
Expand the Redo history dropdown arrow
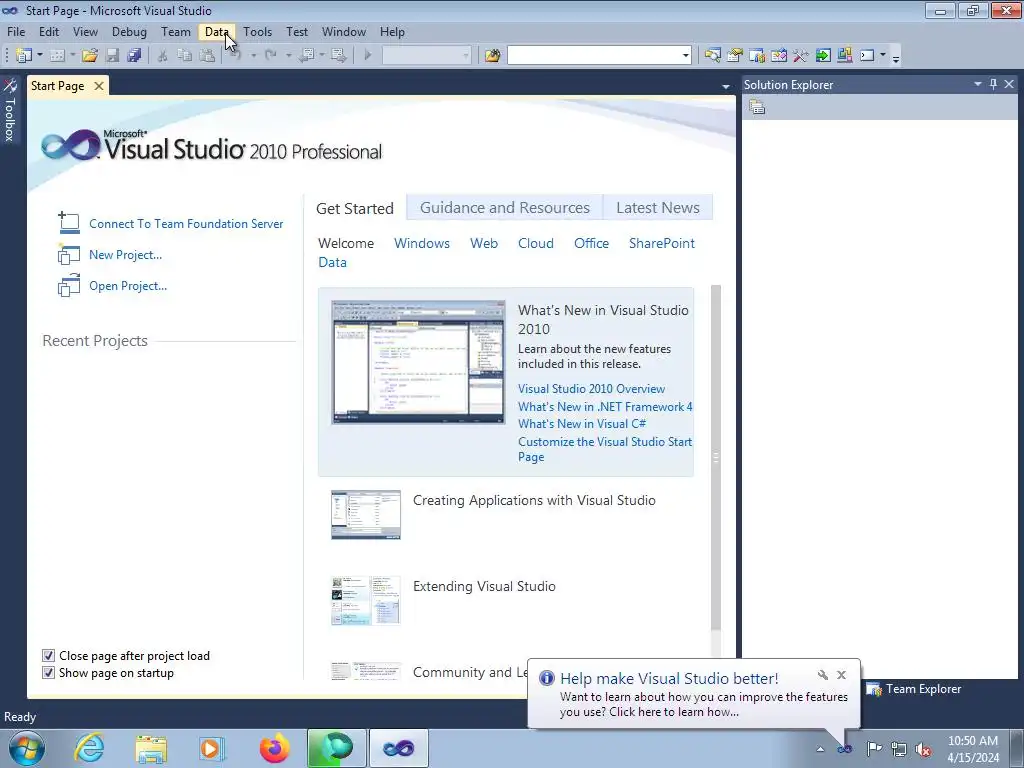[288, 56]
